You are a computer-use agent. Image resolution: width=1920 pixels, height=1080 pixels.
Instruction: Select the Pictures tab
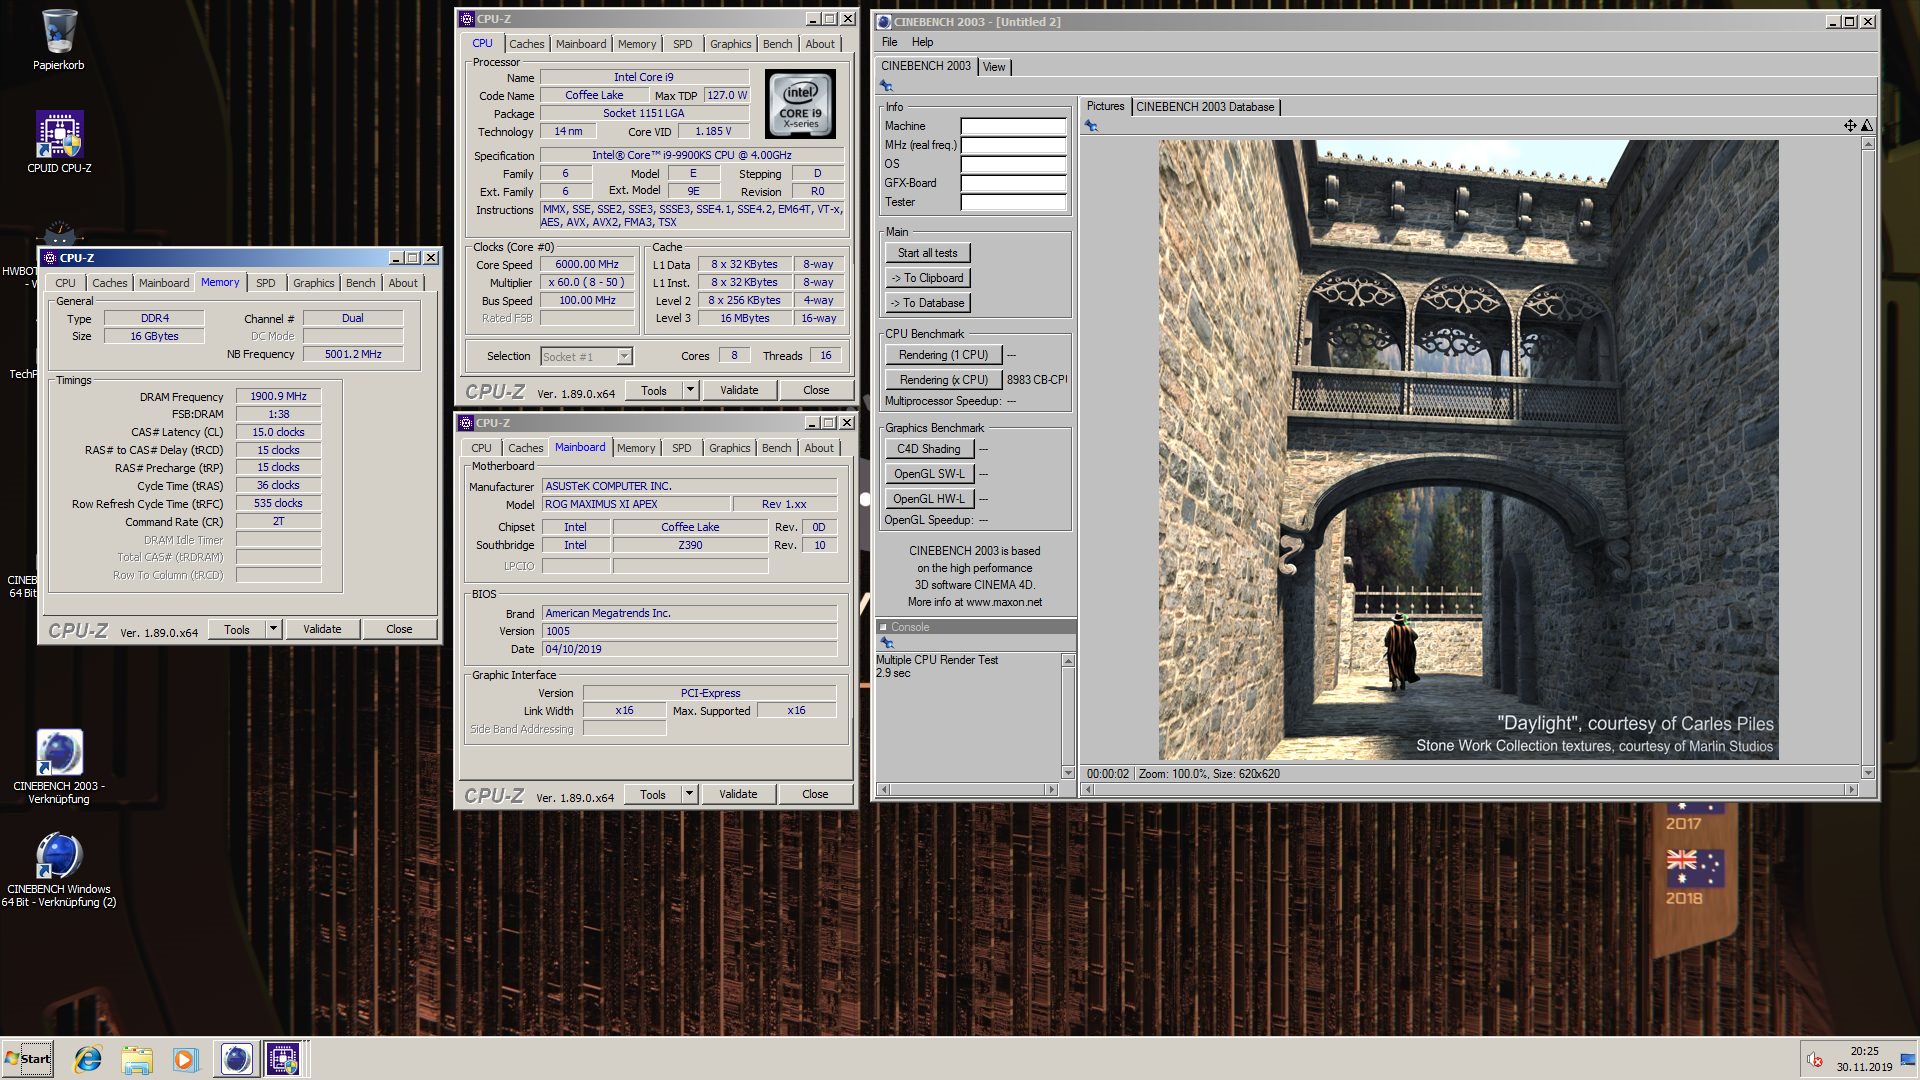click(1105, 106)
